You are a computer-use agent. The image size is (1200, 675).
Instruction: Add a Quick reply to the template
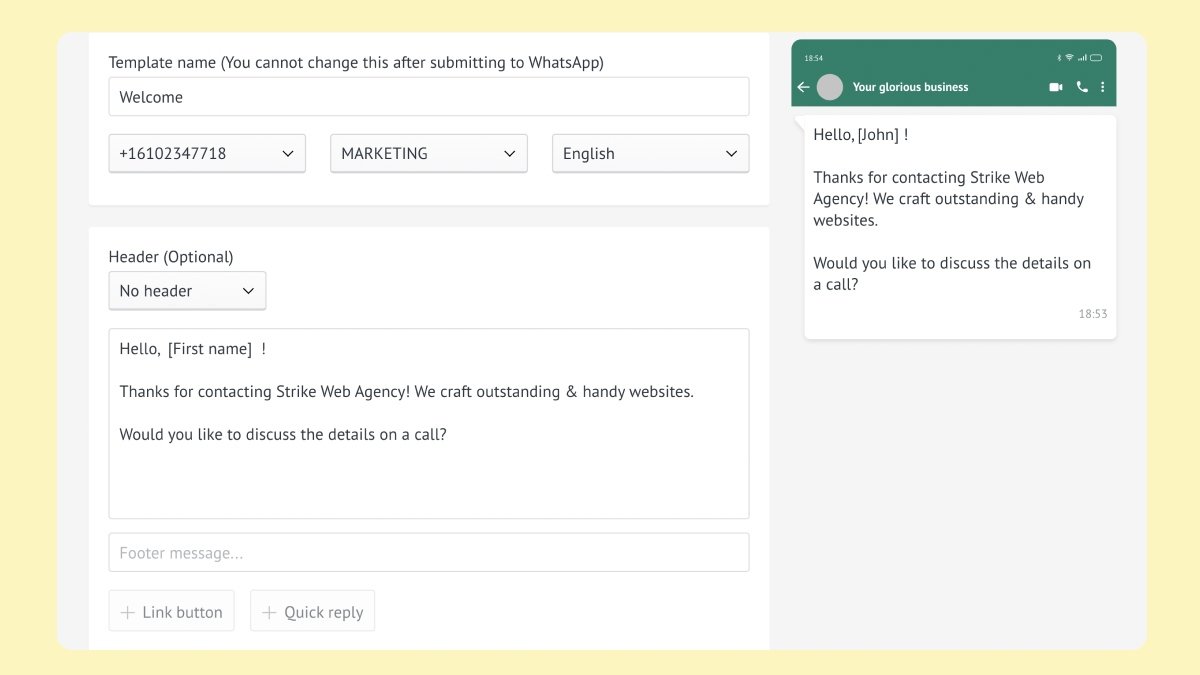tap(312, 610)
